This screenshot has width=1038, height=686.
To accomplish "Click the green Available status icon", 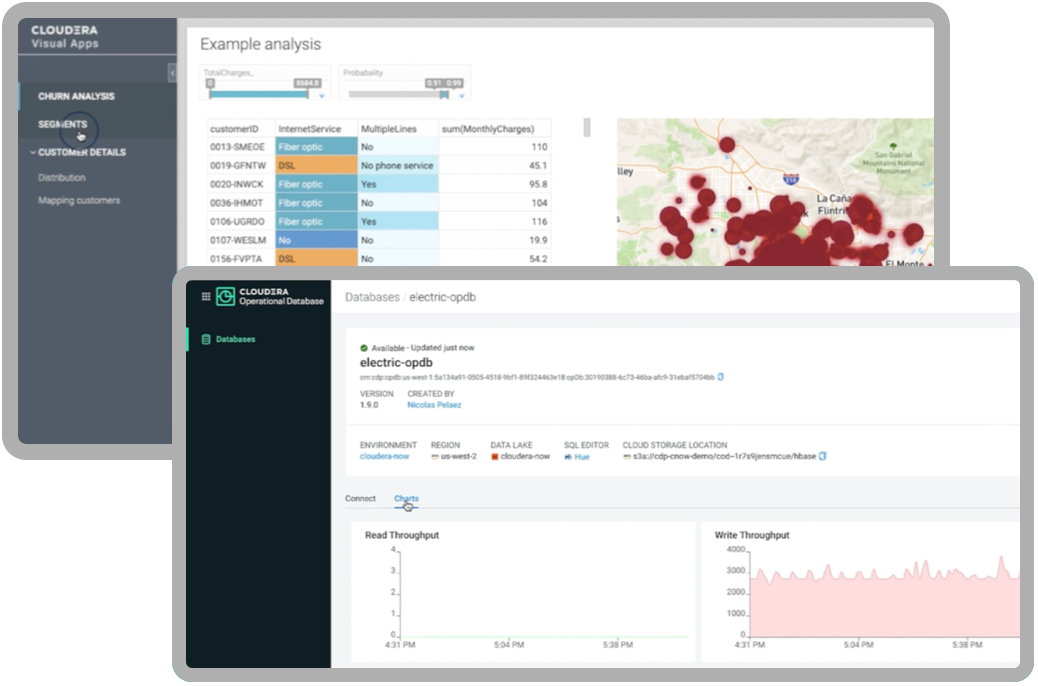I will click(363, 348).
